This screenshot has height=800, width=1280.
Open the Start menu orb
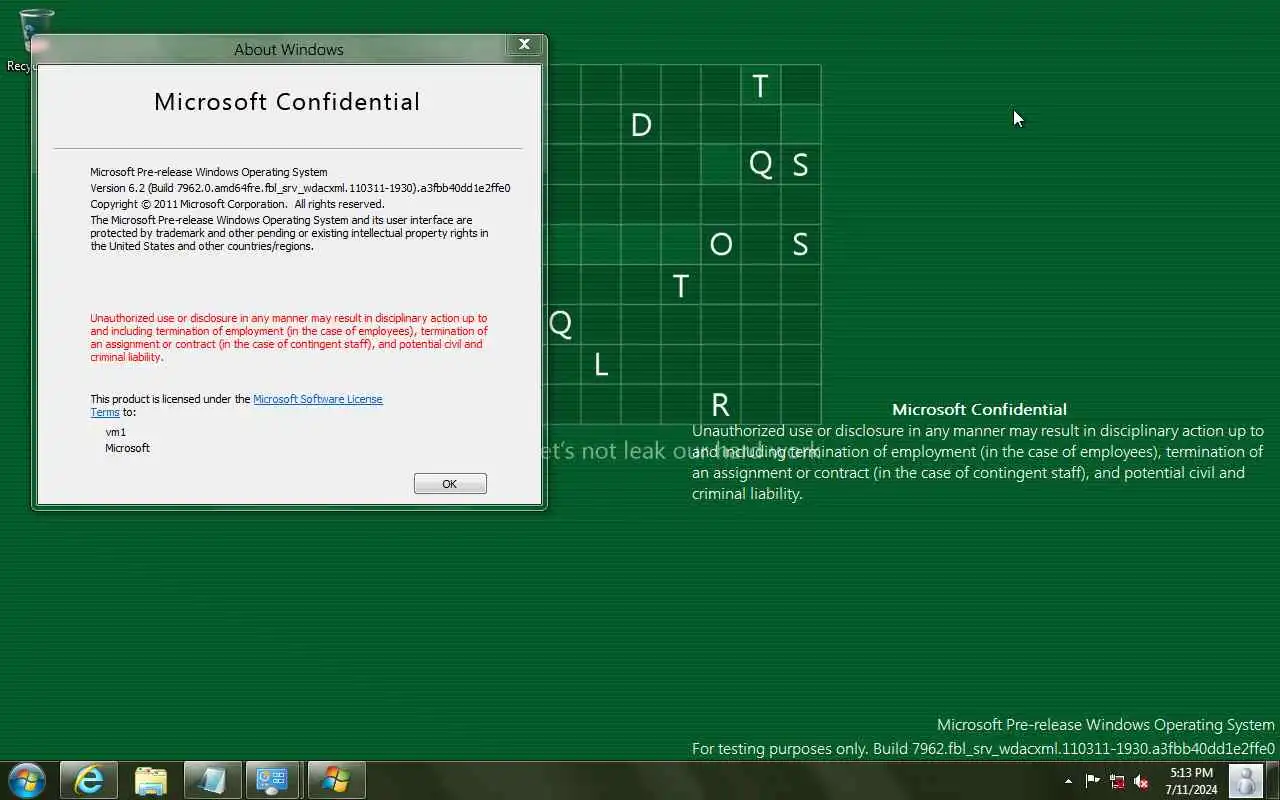26,780
